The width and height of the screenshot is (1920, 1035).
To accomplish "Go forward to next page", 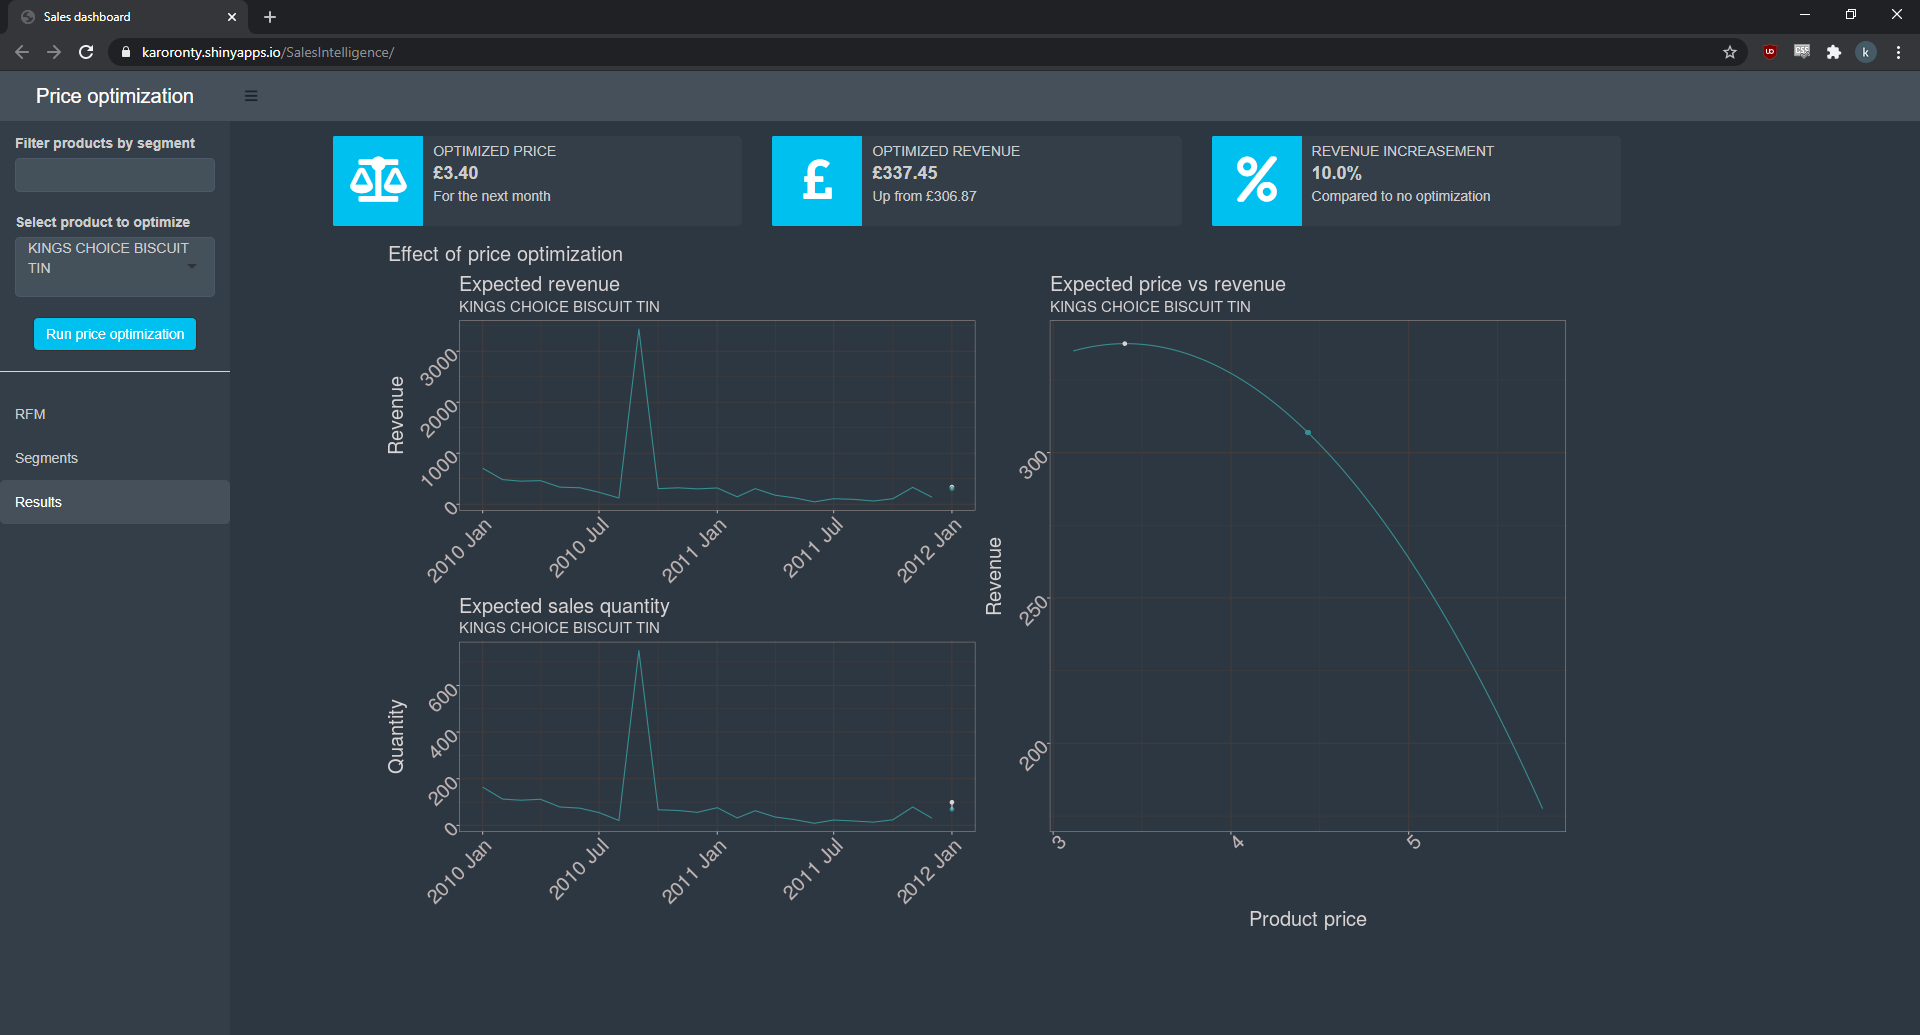I will (54, 52).
